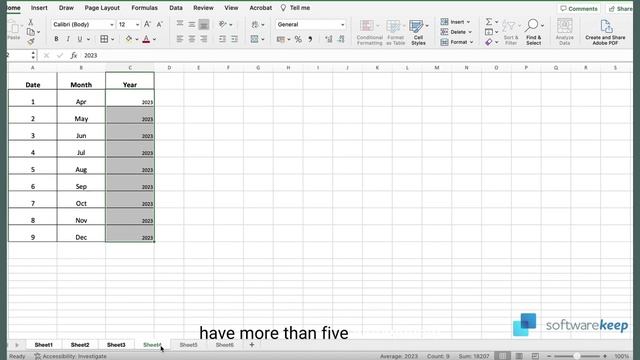Switch to Normal view in status bar
Screen dimensions: 640x360
pos(502,356)
